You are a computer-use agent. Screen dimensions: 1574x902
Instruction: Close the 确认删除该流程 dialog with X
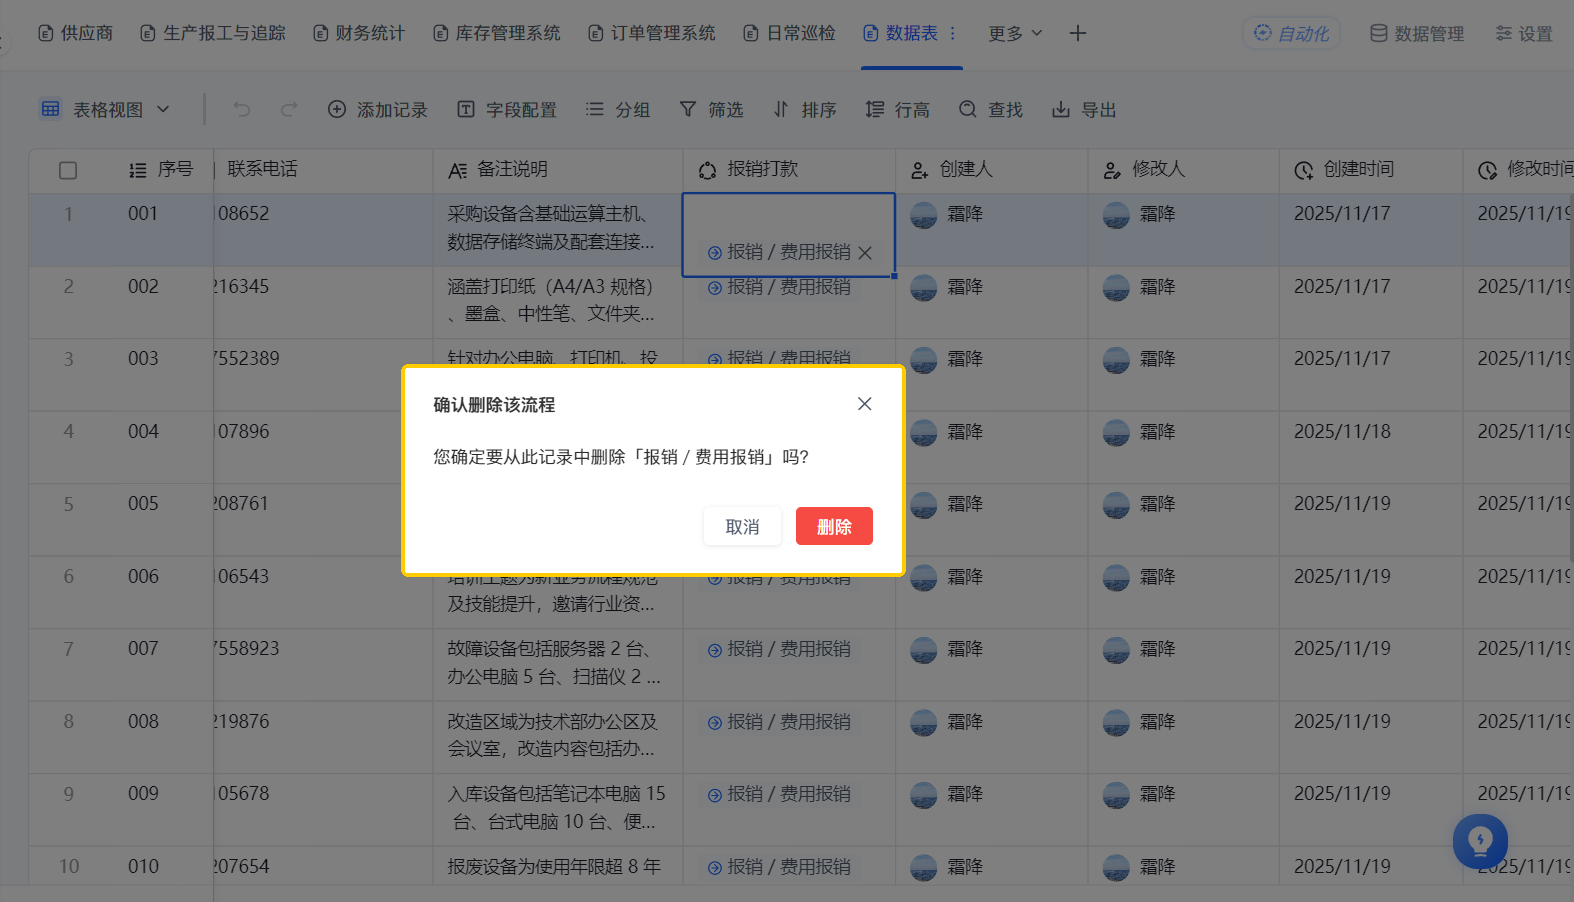865,404
